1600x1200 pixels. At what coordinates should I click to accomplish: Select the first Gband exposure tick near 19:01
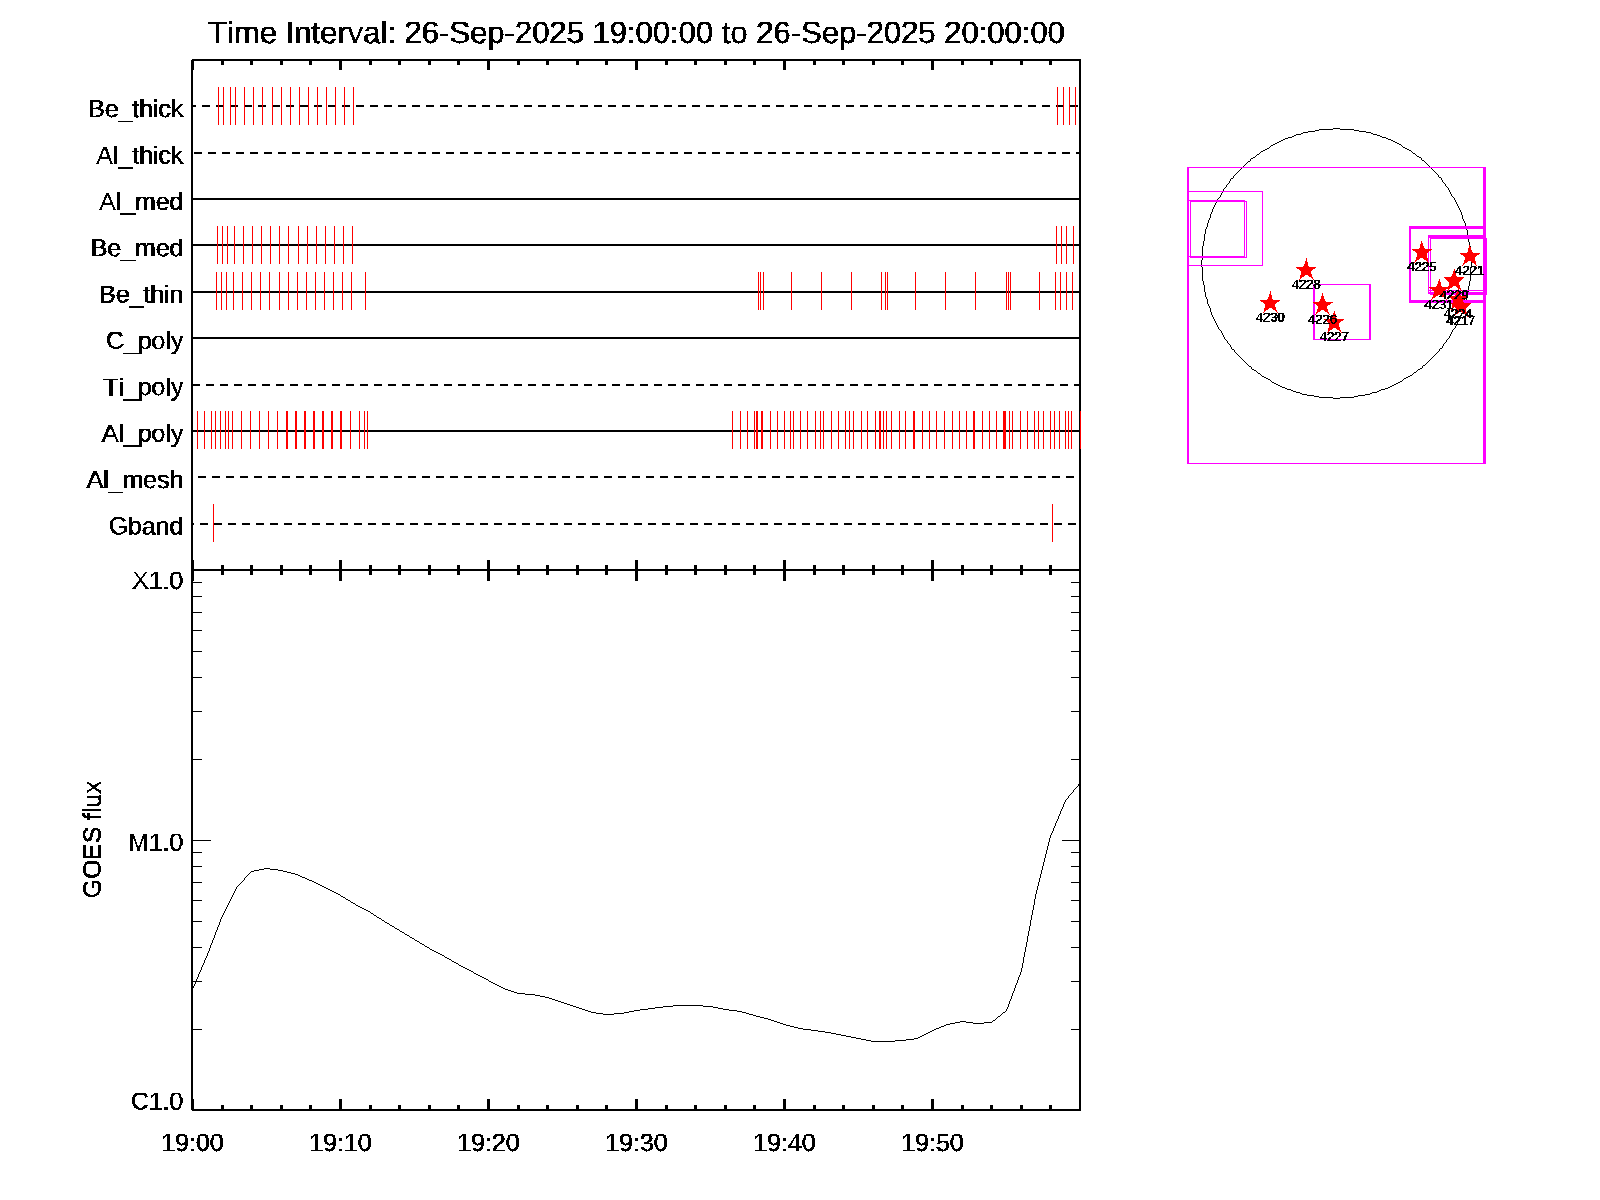pos(213,523)
